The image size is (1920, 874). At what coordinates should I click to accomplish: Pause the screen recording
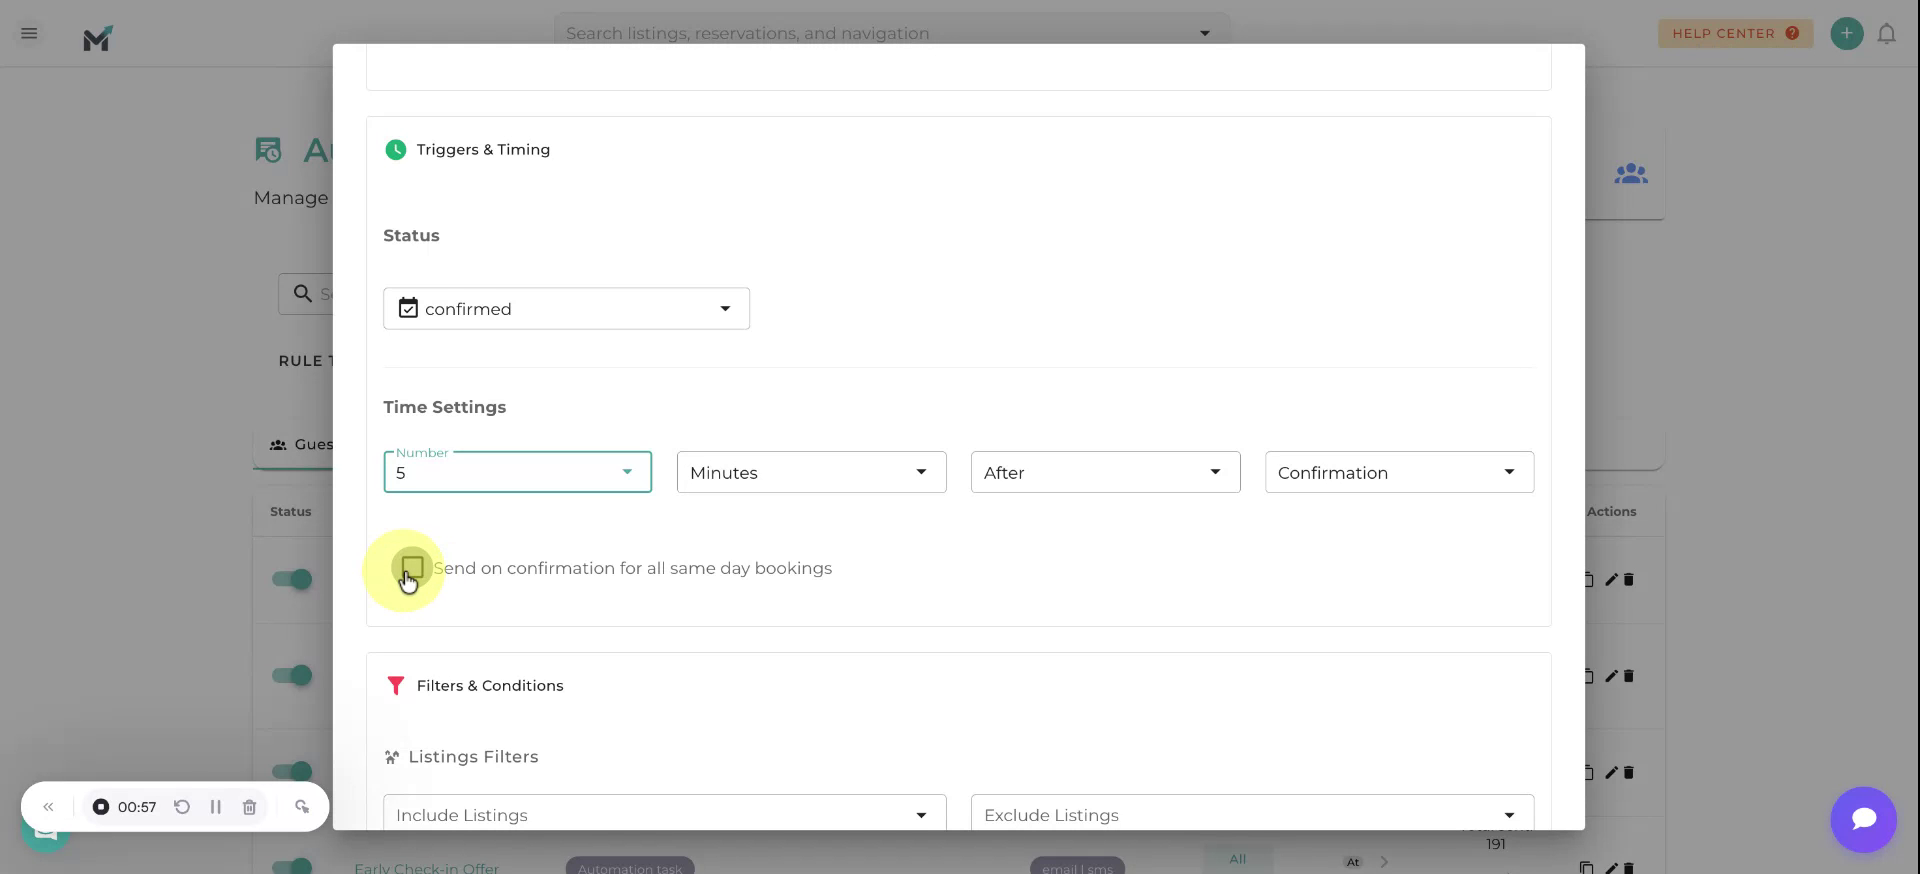215,807
